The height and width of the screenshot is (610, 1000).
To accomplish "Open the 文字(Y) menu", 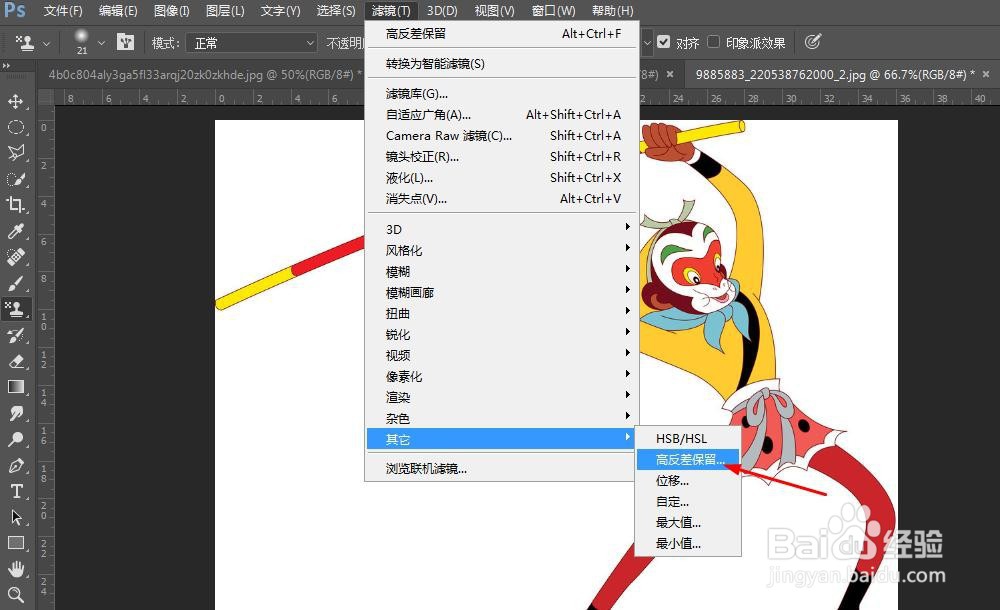I will pyautogui.click(x=280, y=11).
